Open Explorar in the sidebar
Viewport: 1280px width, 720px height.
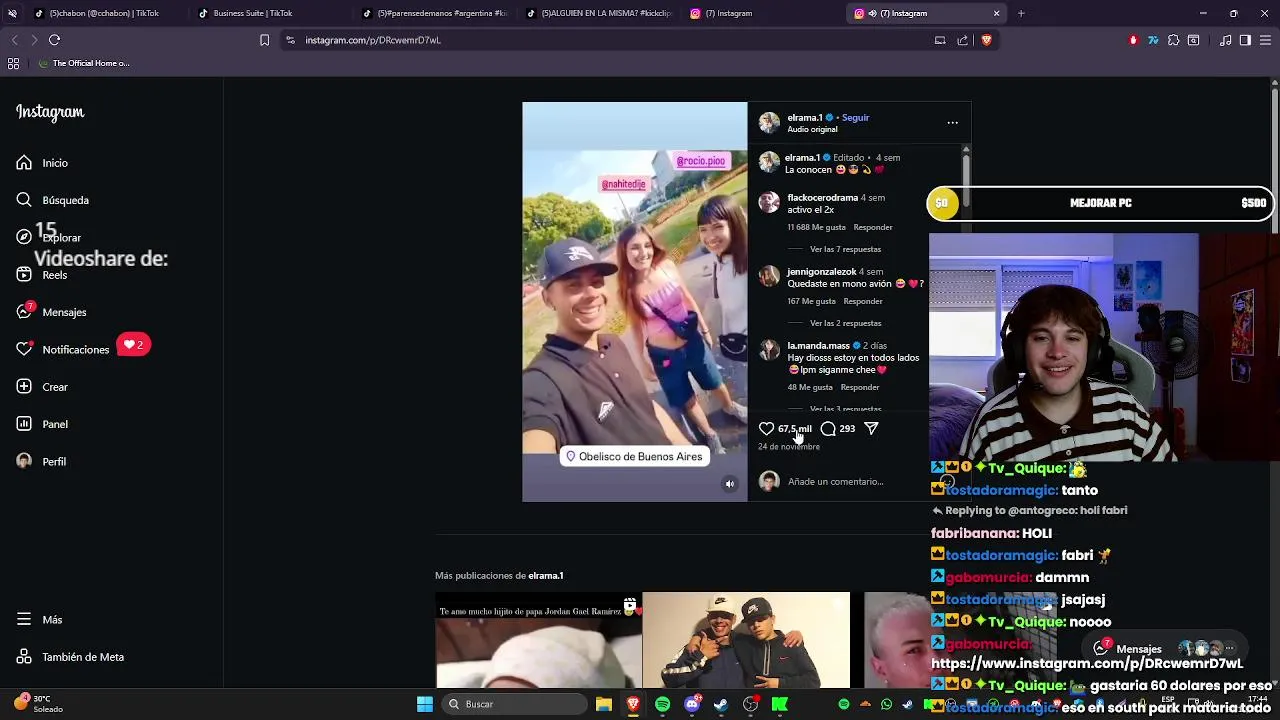pos(48,237)
